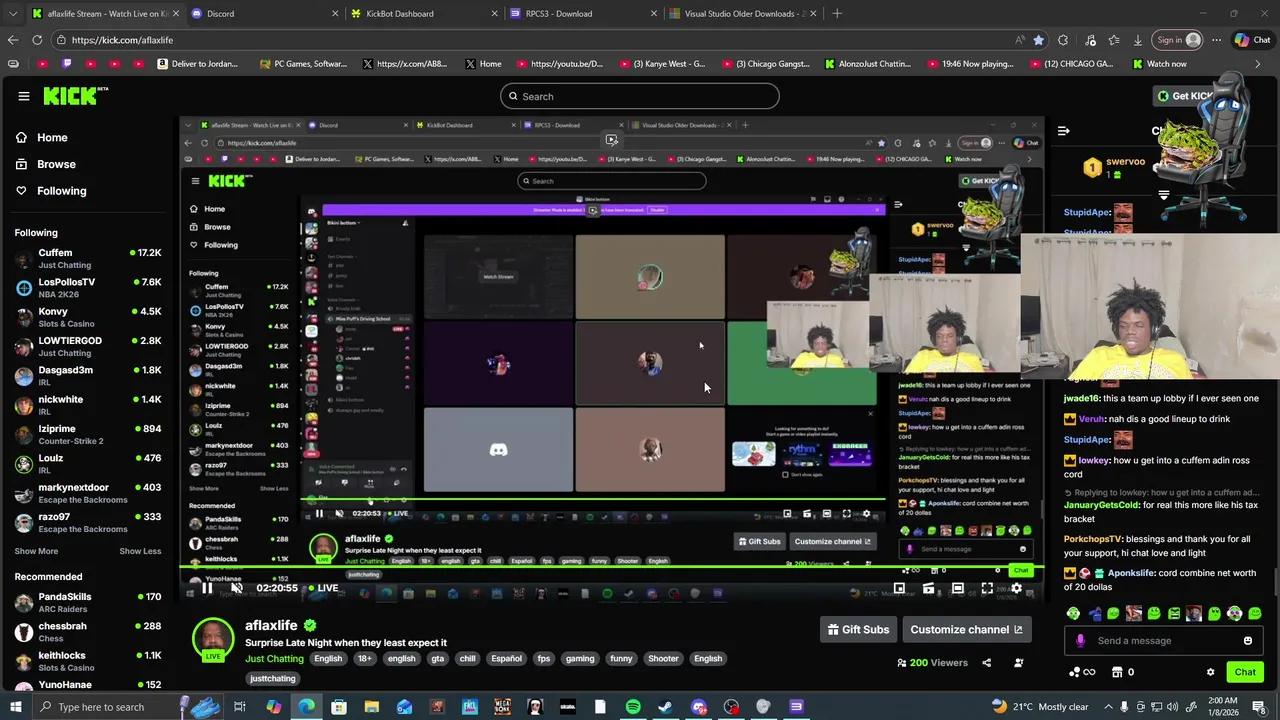Select PandaSkills under Recommended
Viewport: 1280px width, 720px height.
(x=88, y=602)
